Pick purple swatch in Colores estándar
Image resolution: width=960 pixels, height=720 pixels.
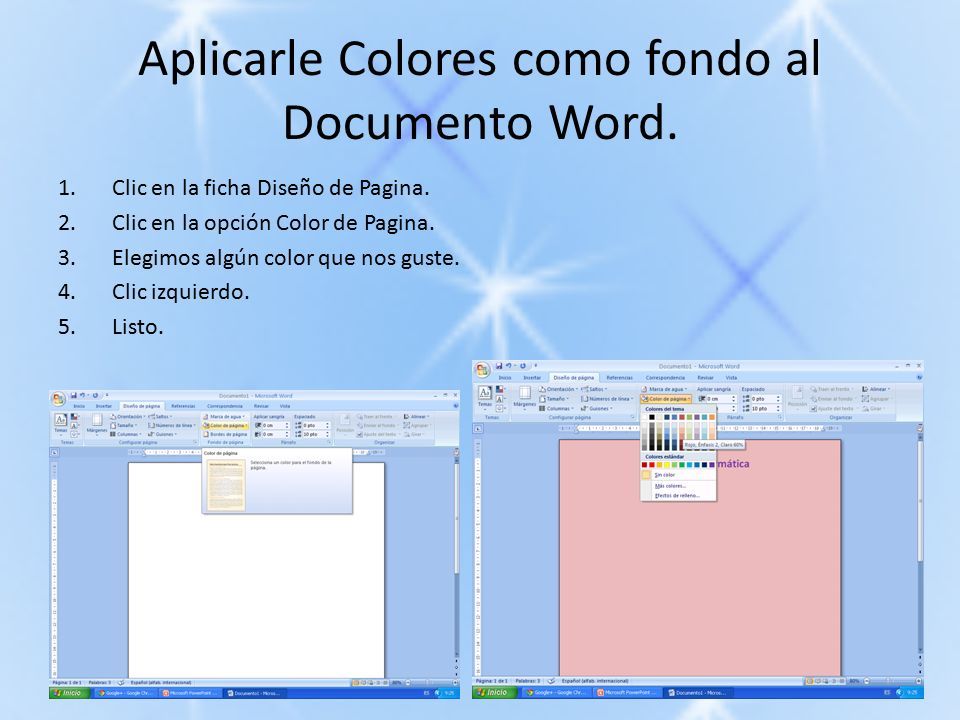click(x=711, y=465)
